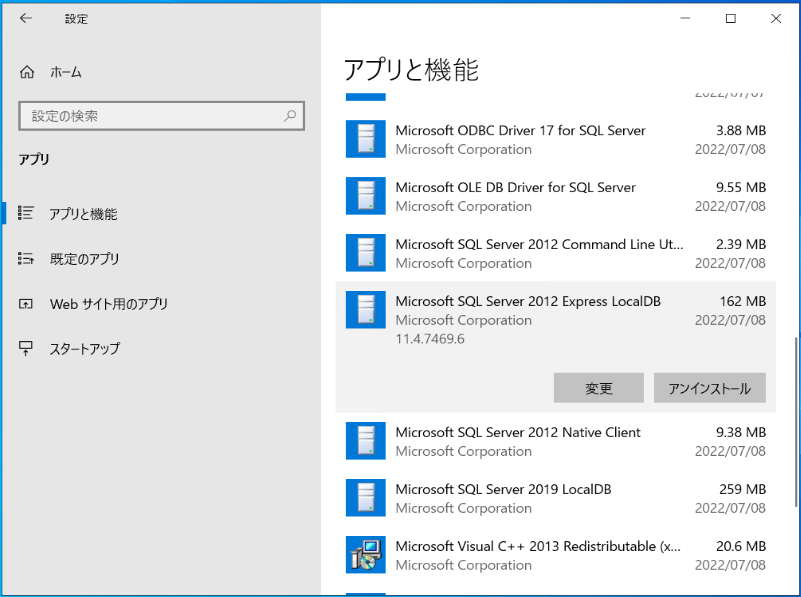
Task: Click Visual C++ 2013 Redistributable installer icon
Action: (365, 555)
